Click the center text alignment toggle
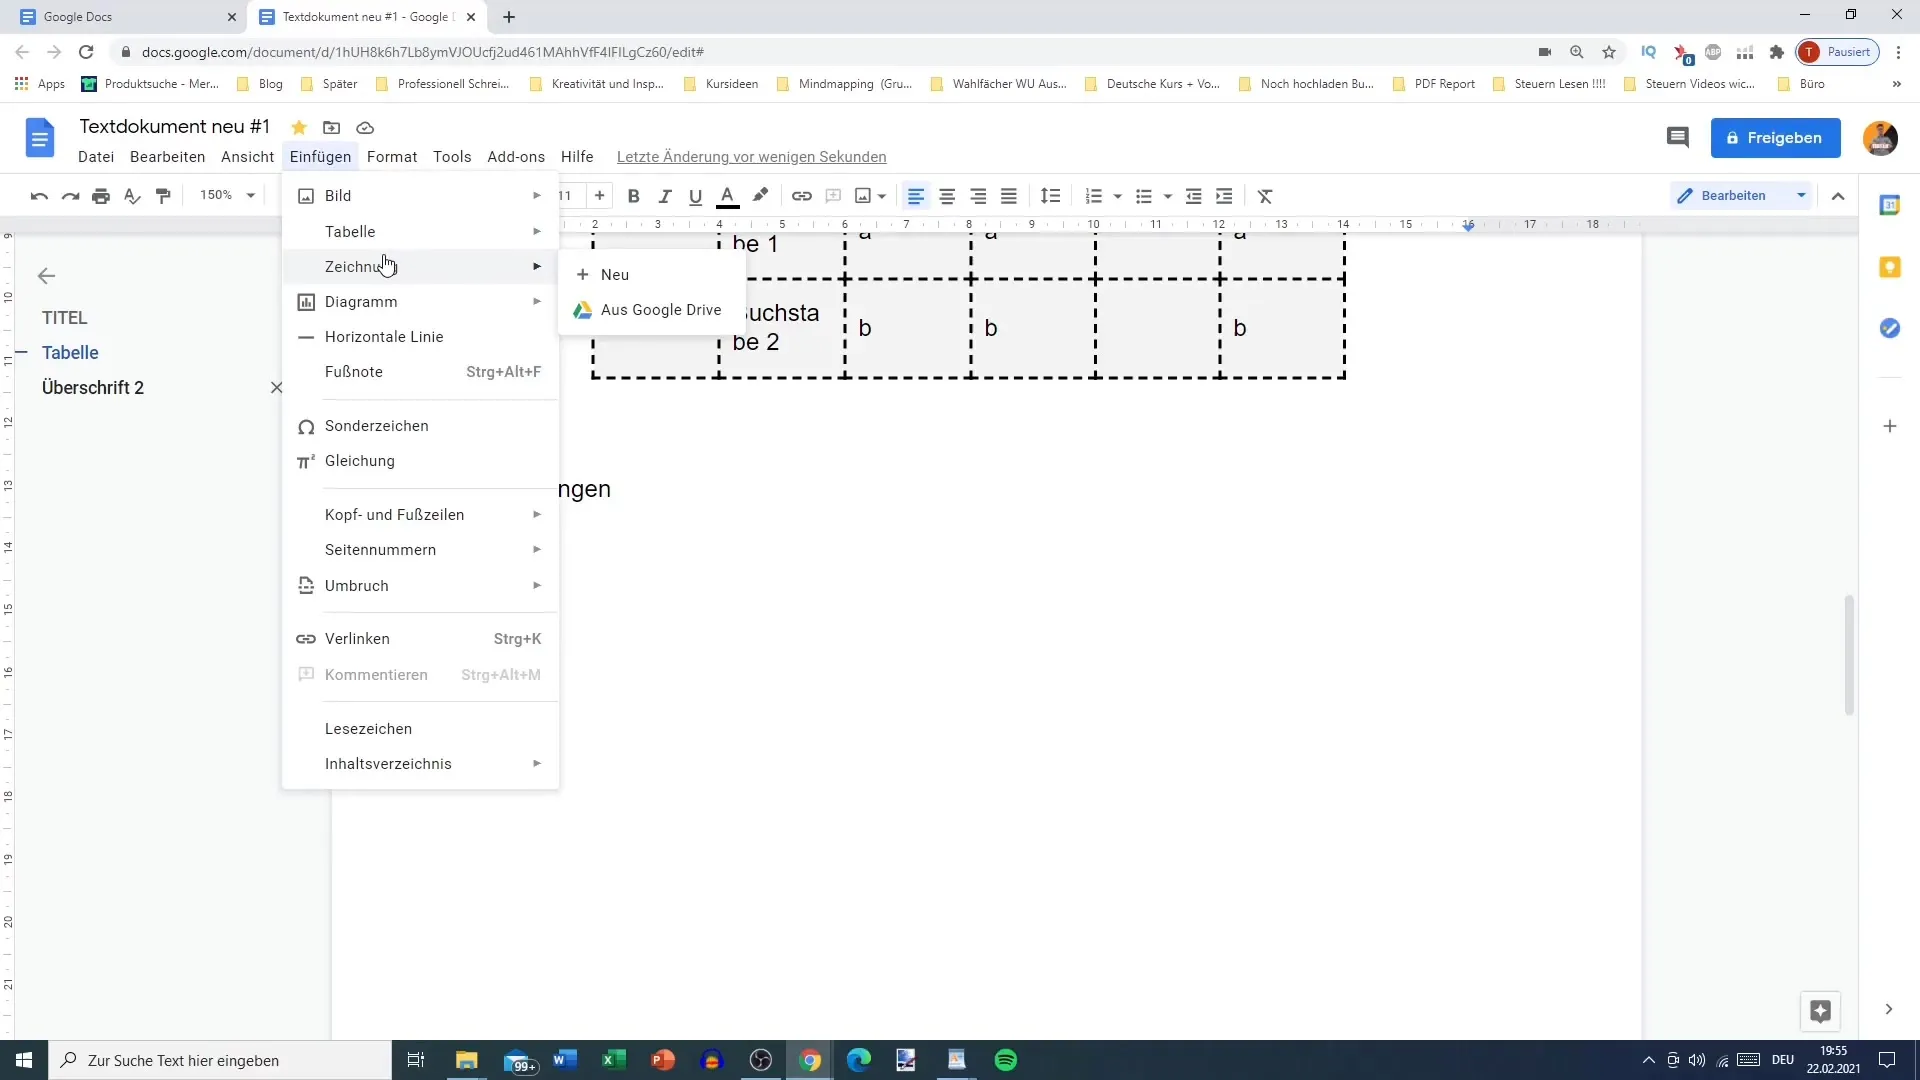 click(x=948, y=195)
